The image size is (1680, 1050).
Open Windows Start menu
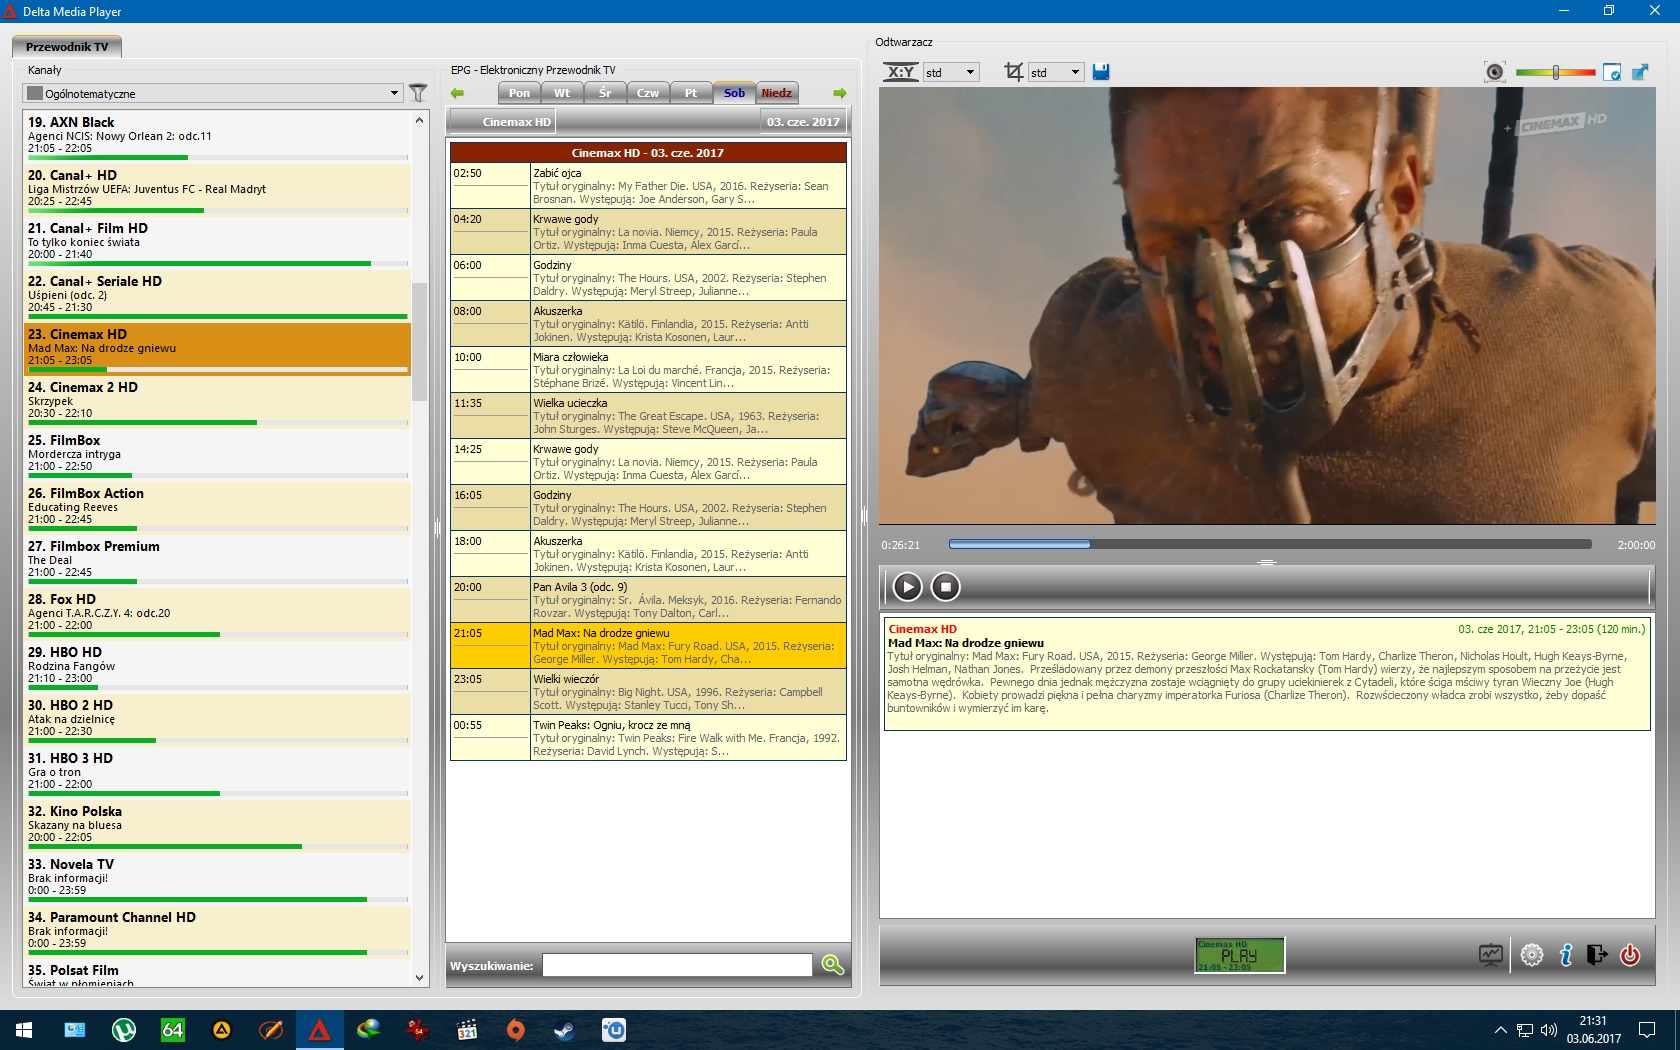(24, 1030)
